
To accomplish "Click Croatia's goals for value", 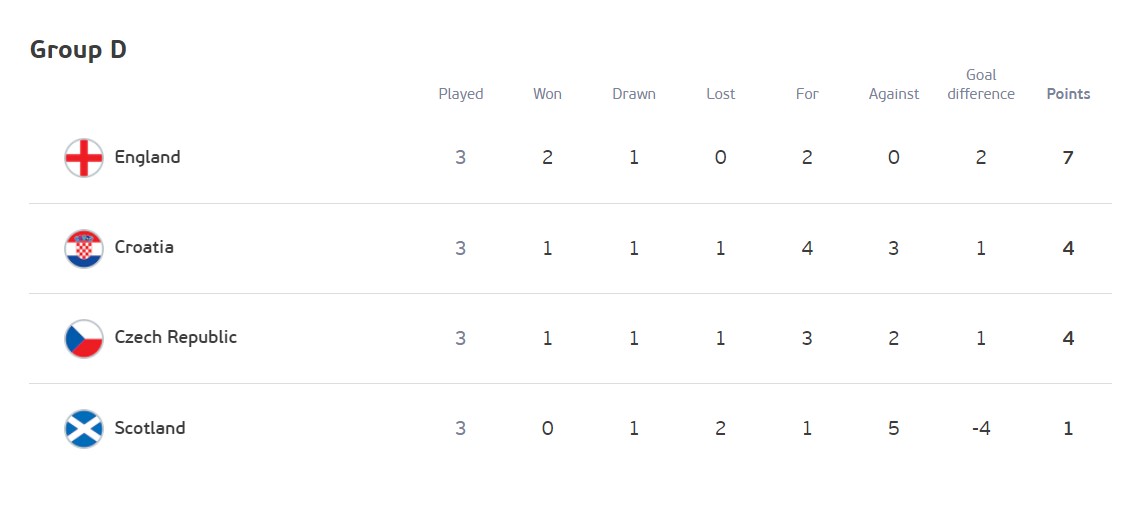I will tap(807, 247).
